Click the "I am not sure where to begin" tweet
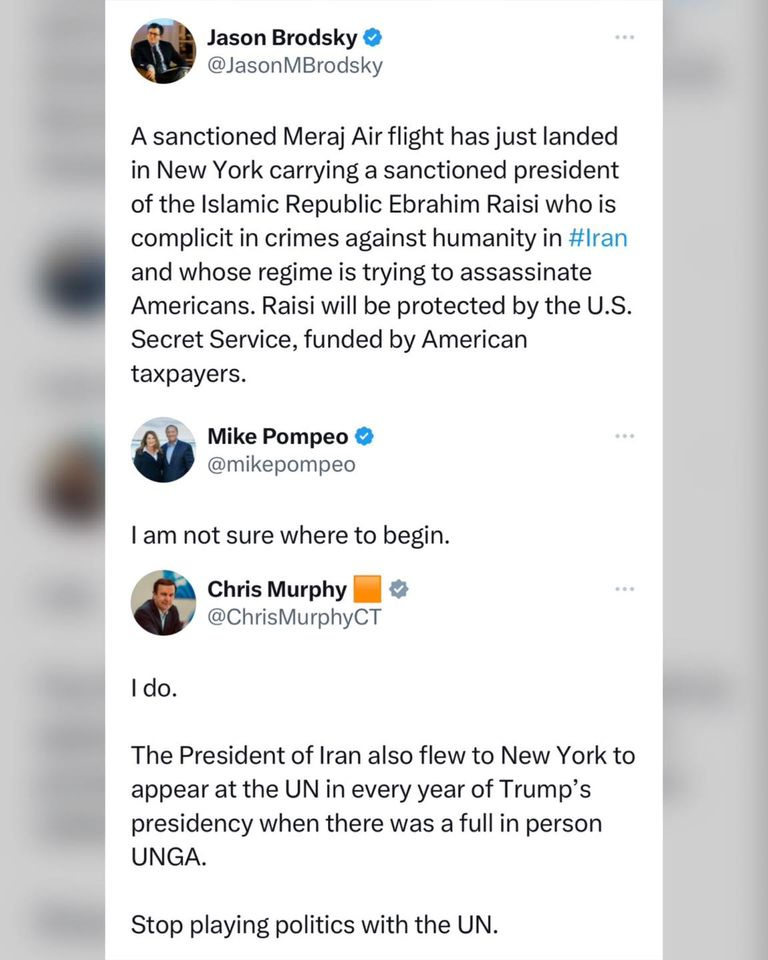This screenshot has width=768, height=960. [290, 536]
